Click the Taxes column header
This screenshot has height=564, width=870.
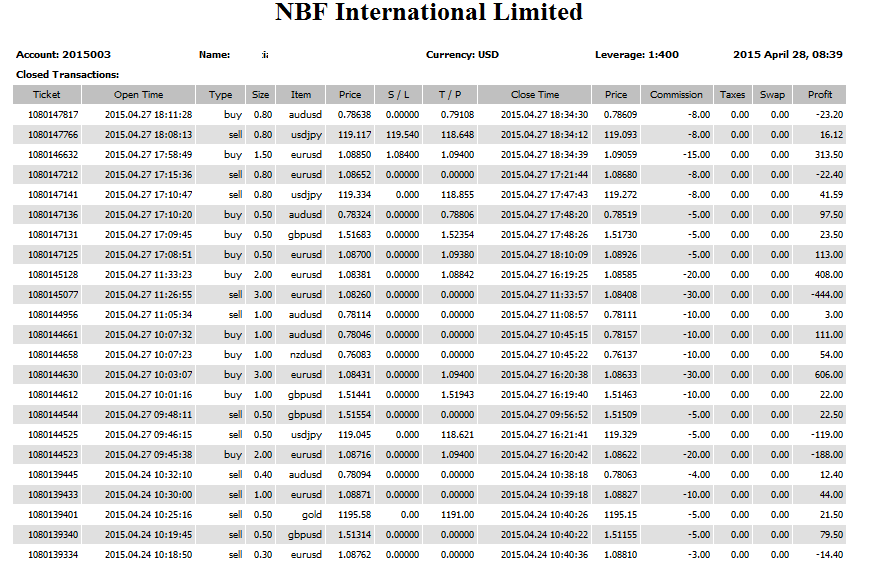(x=732, y=94)
